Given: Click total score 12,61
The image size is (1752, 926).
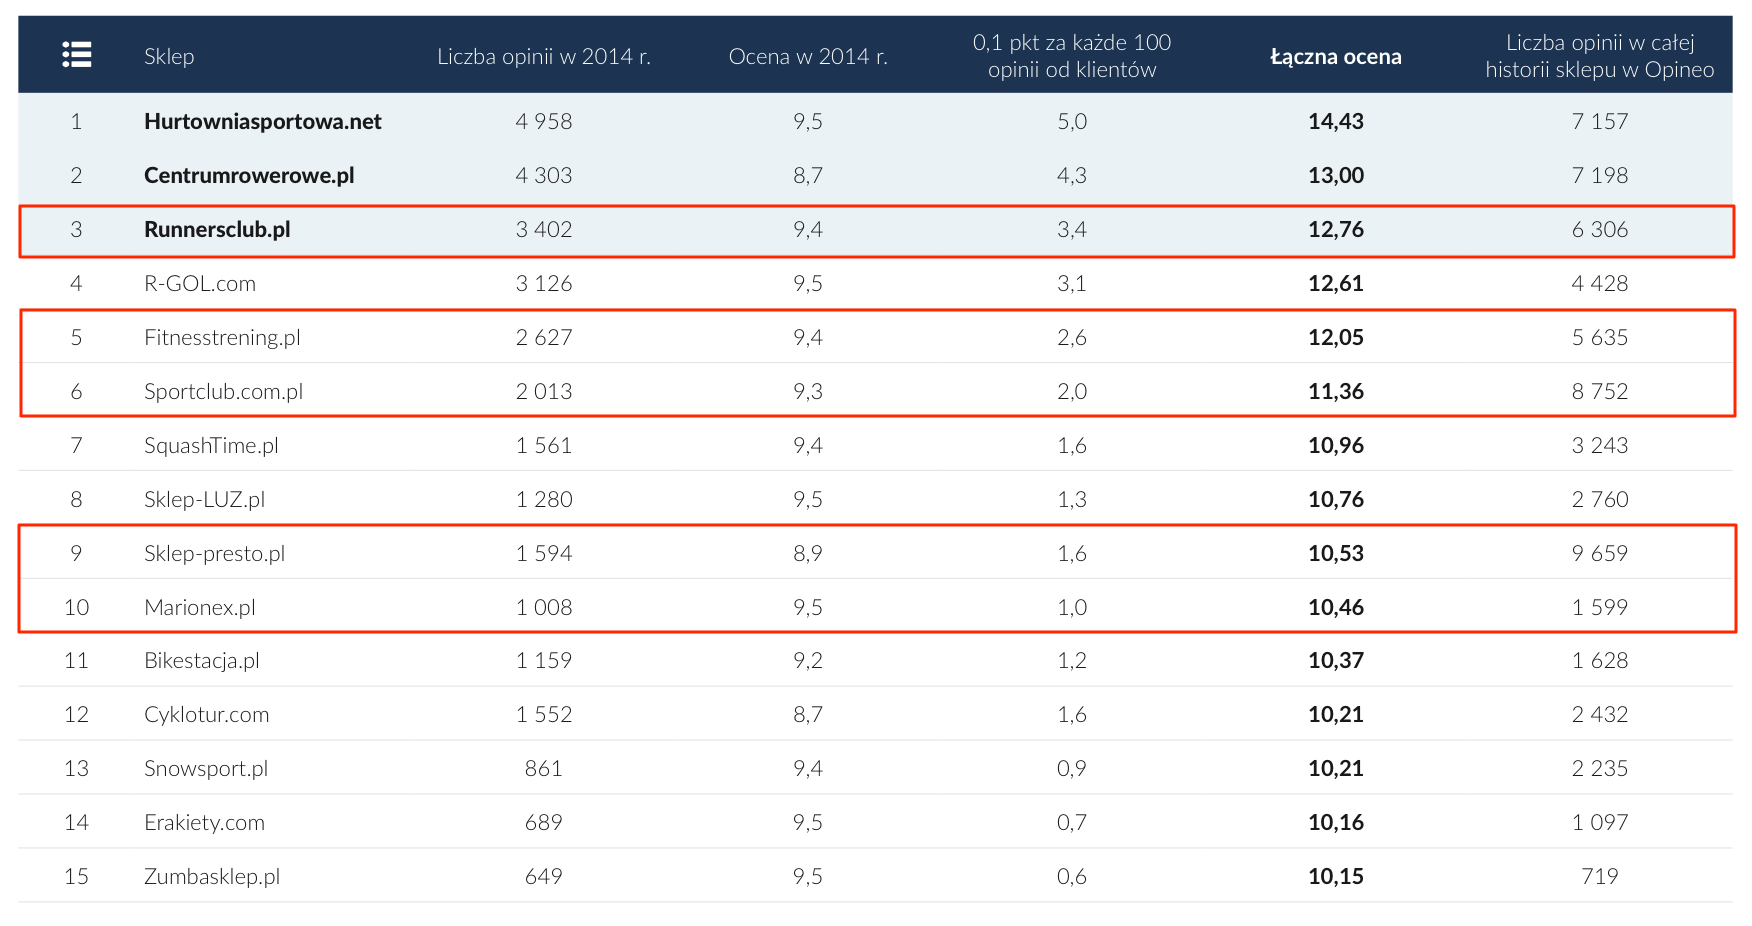Looking at the screenshot, I should click(x=1336, y=283).
